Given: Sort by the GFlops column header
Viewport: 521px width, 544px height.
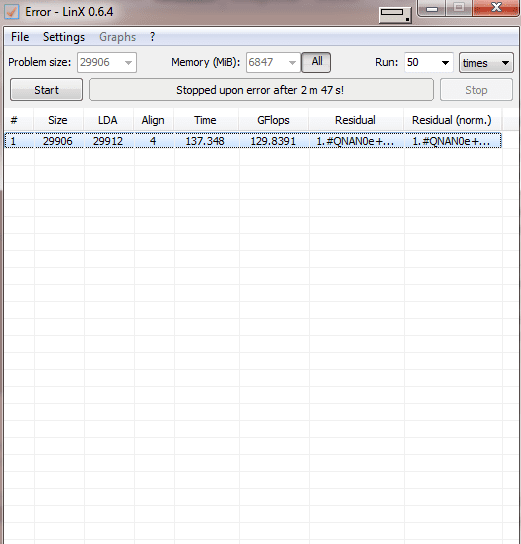Looking at the screenshot, I should coord(273,120).
